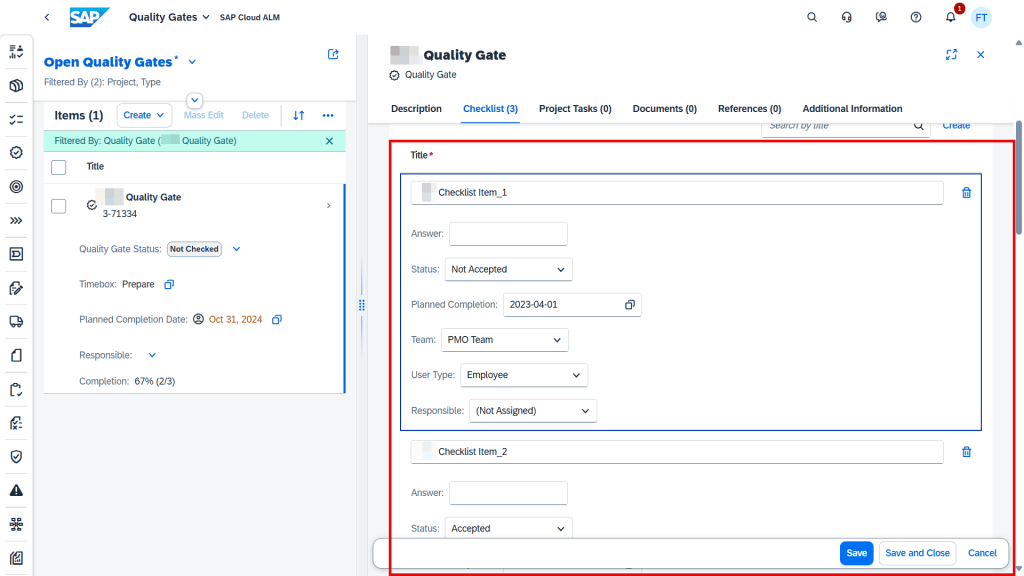
Task: Open Responsible dropdown showing (Not Assigned)
Action: [x=533, y=411]
